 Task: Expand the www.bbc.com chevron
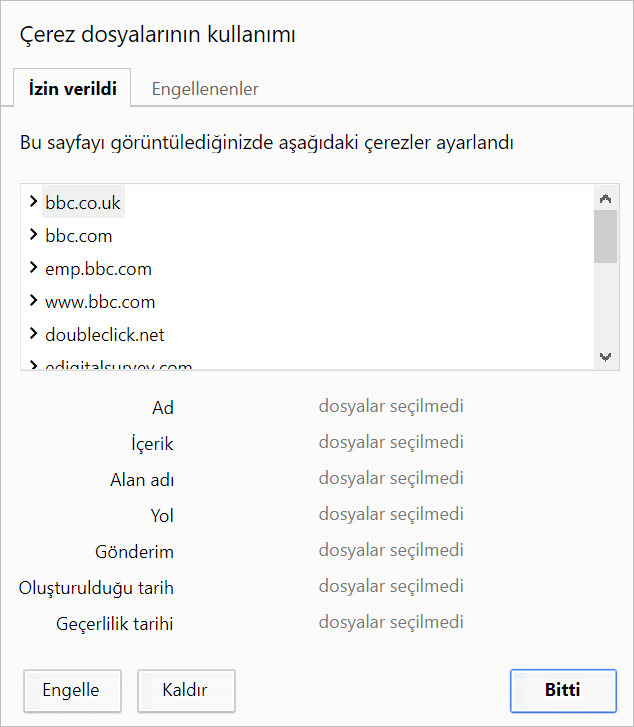[x=33, y=300]
